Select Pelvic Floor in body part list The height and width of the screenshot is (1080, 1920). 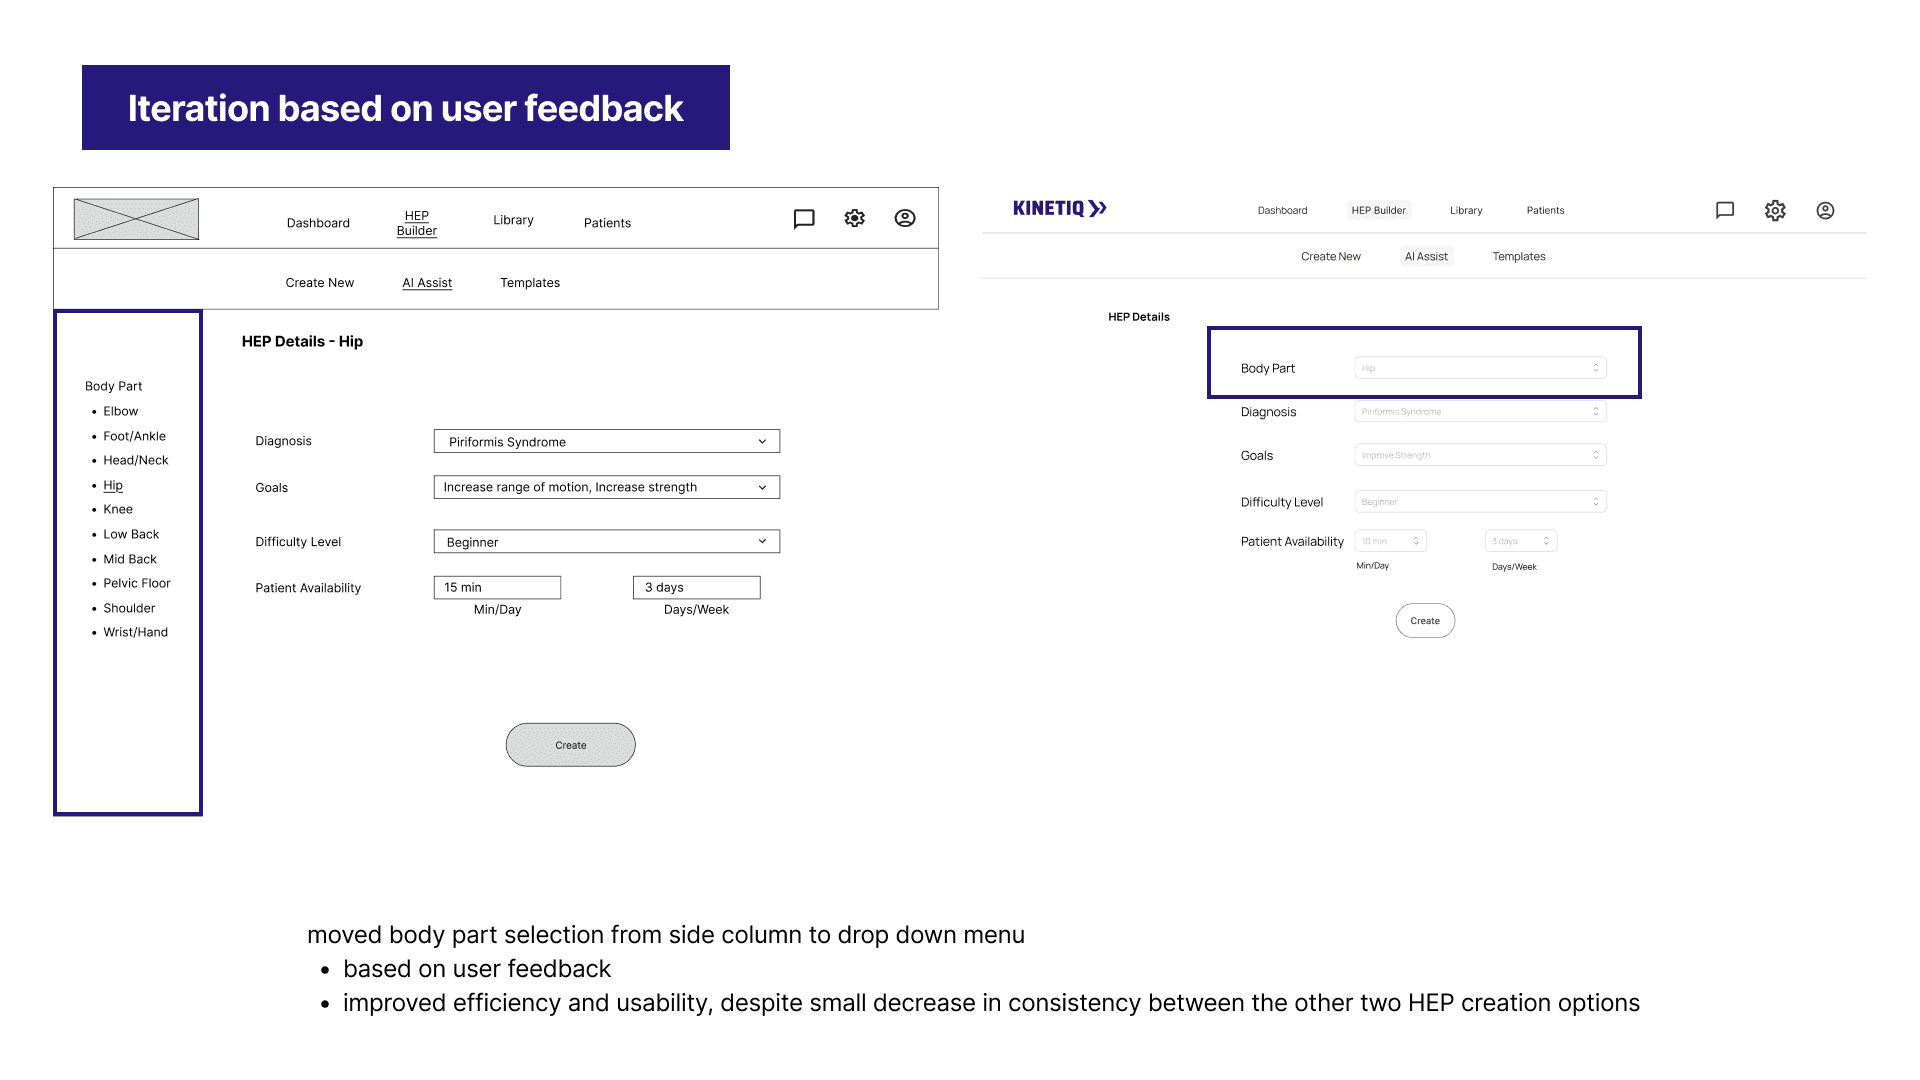click(x=137, y=583)
